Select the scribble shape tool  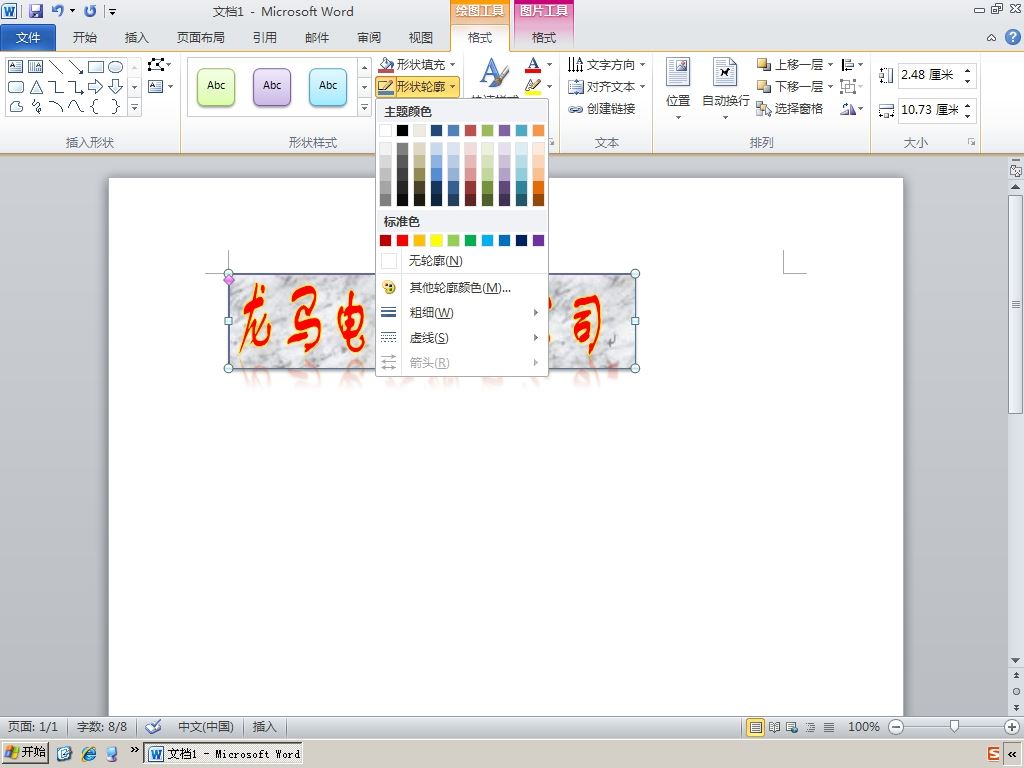pos(36,106)
